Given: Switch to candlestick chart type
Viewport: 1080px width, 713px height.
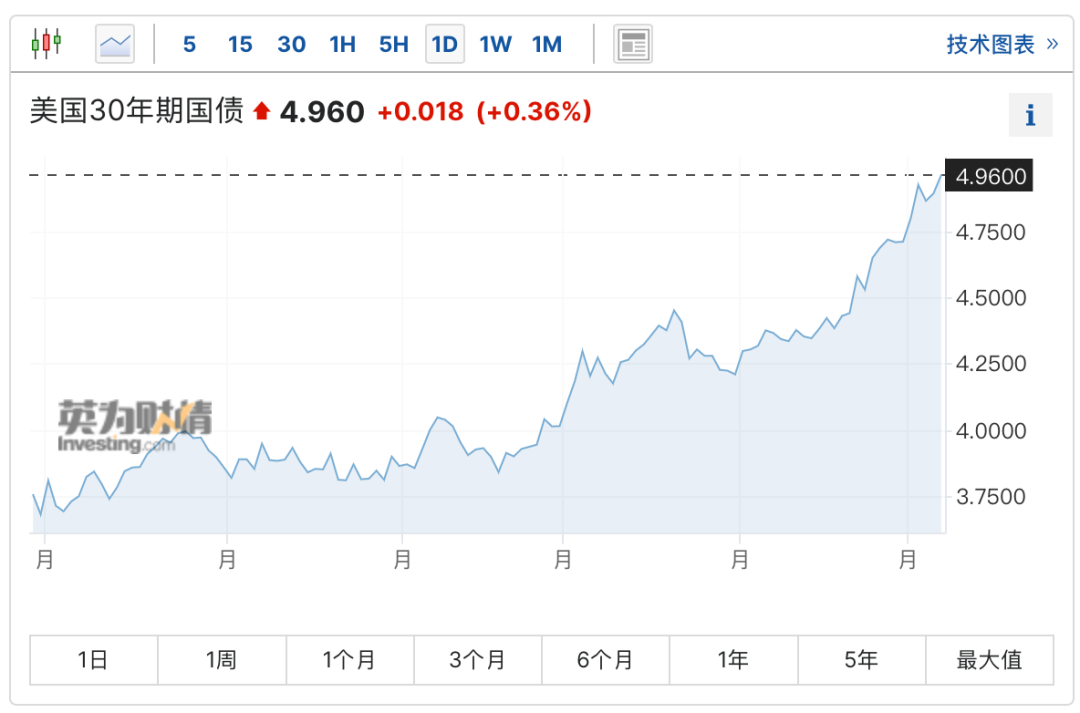Looking at the screenshot, I should point(46,44).
